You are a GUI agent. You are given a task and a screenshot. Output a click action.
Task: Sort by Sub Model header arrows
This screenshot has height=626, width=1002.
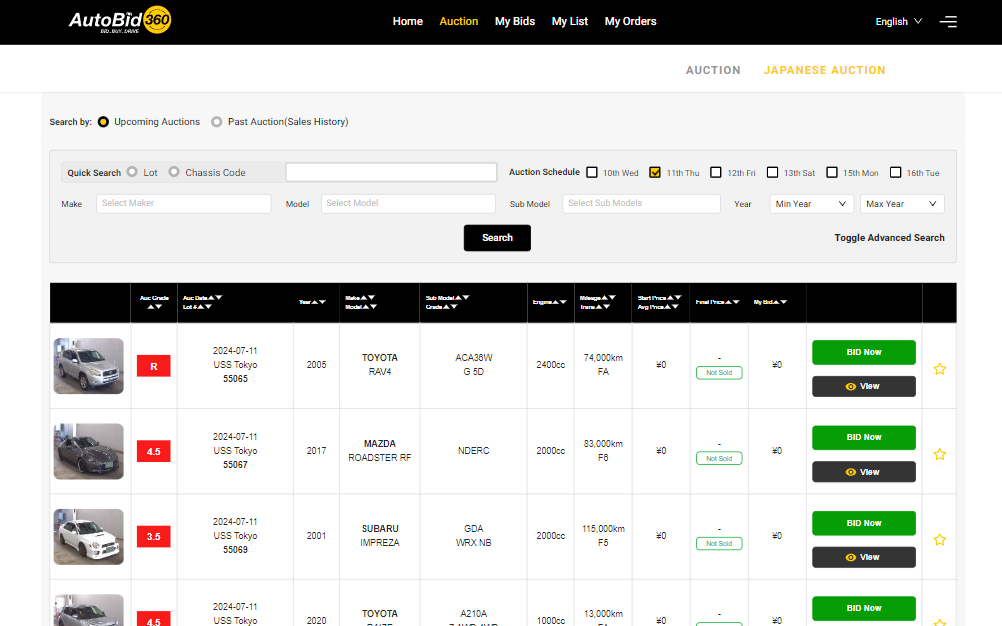(462, 298)
